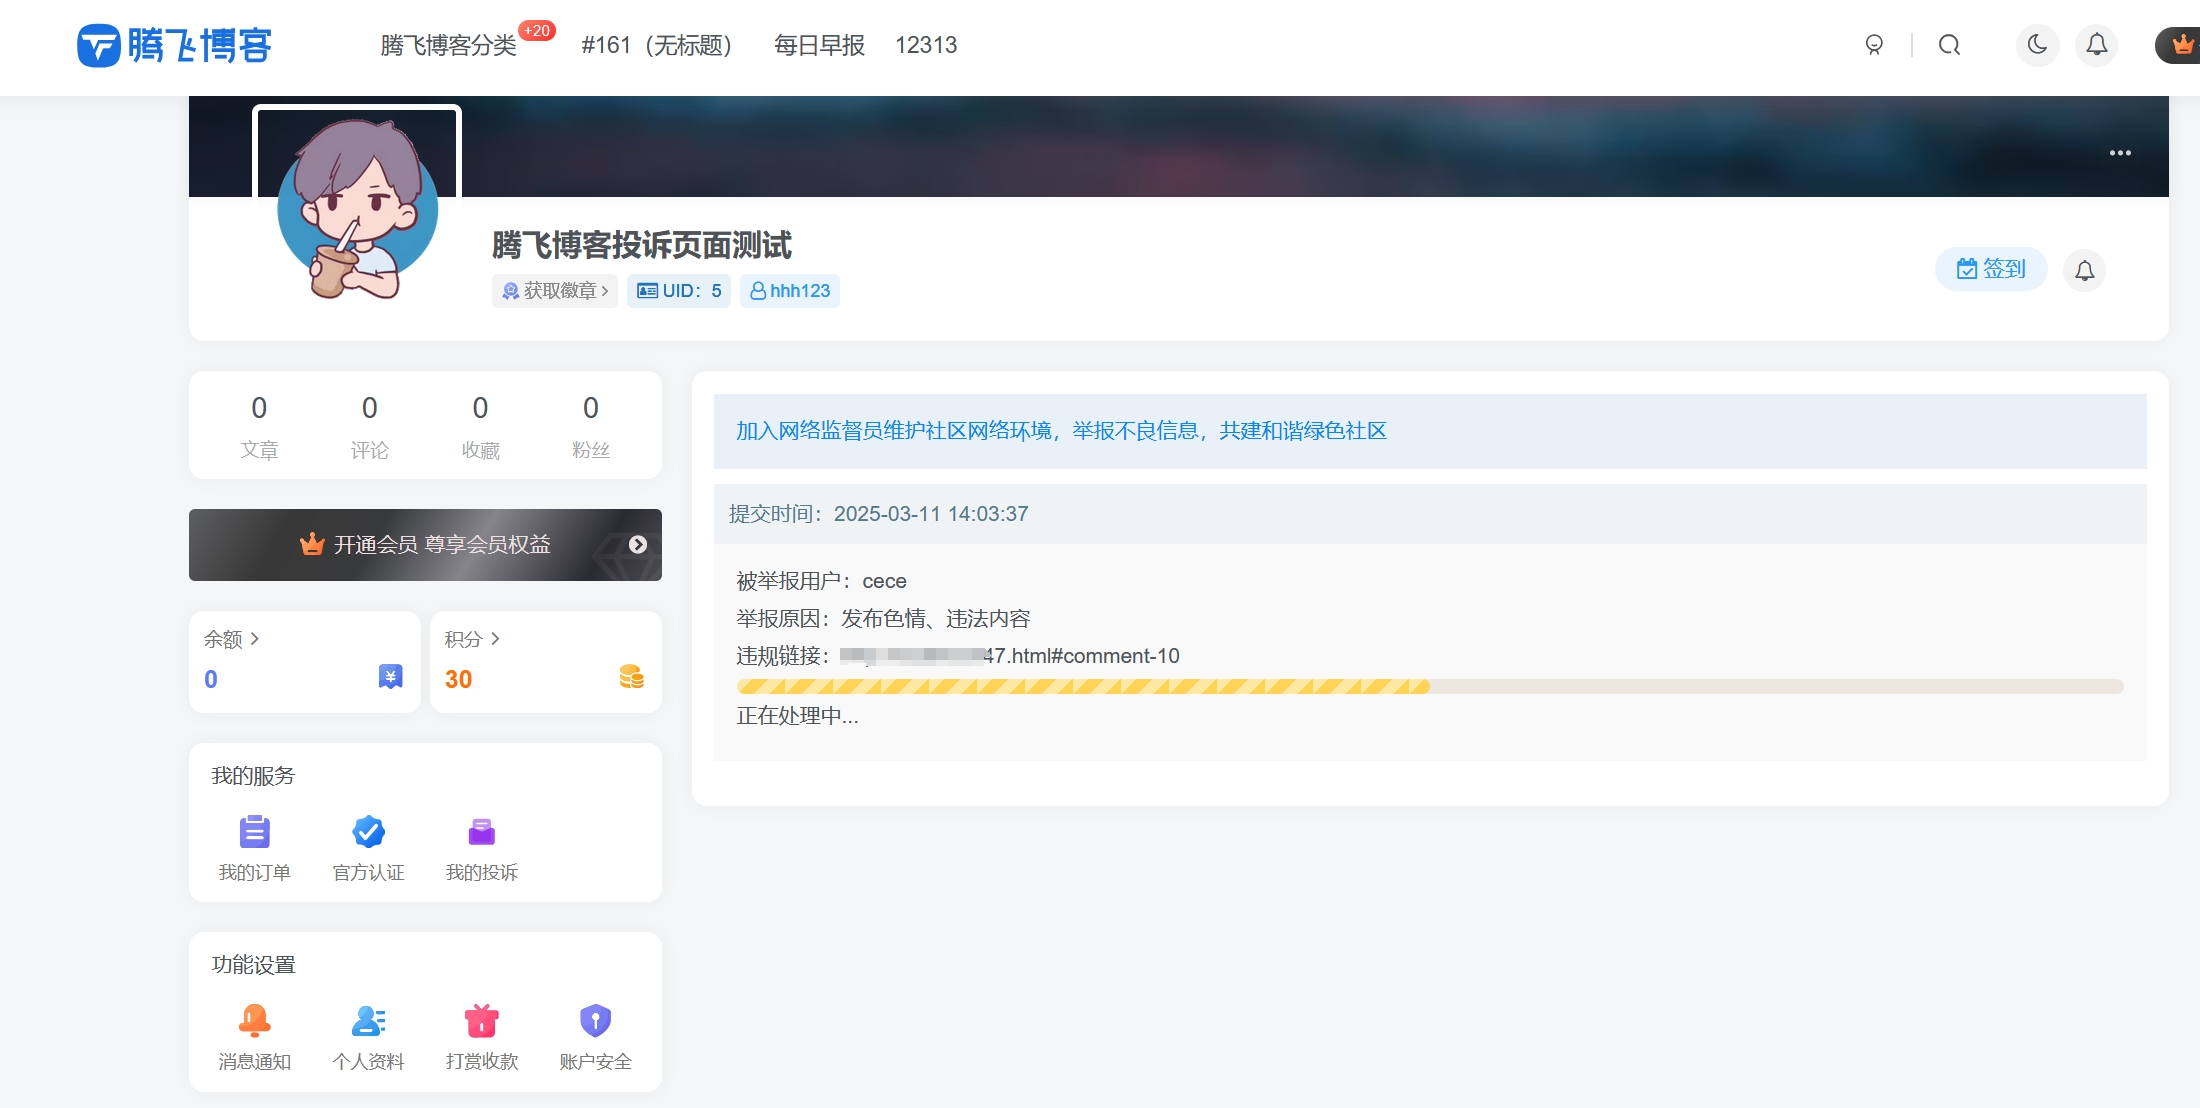This screenshot has height=1108, width=2200.
Task: Open 我的投诉 complaints icon
Action: point(481,831)
